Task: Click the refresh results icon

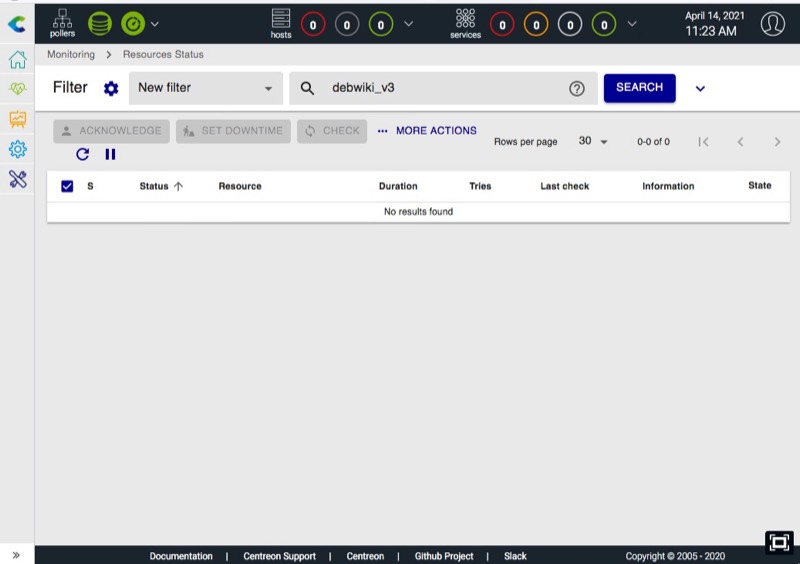Action: point(83,154)
